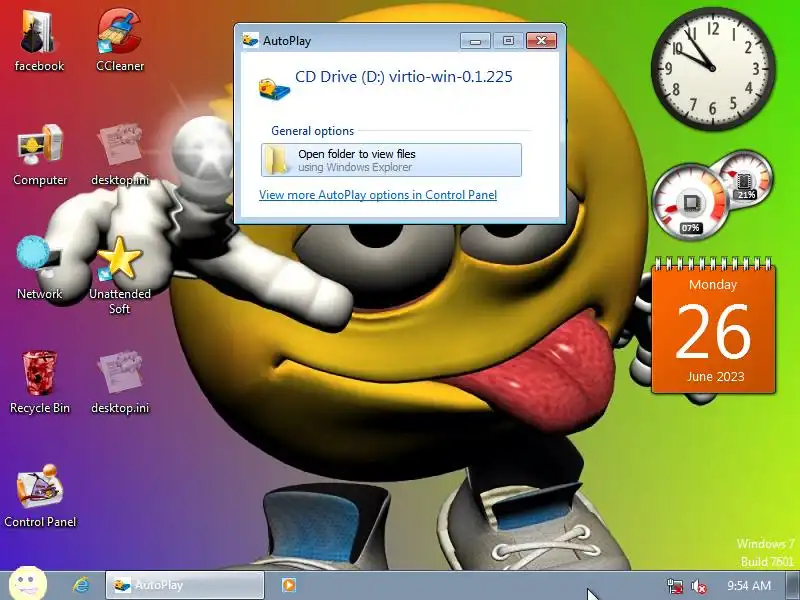Choose Open folder to view files
The width and height of the screenshot is (800, 600).
pos(391,160)
